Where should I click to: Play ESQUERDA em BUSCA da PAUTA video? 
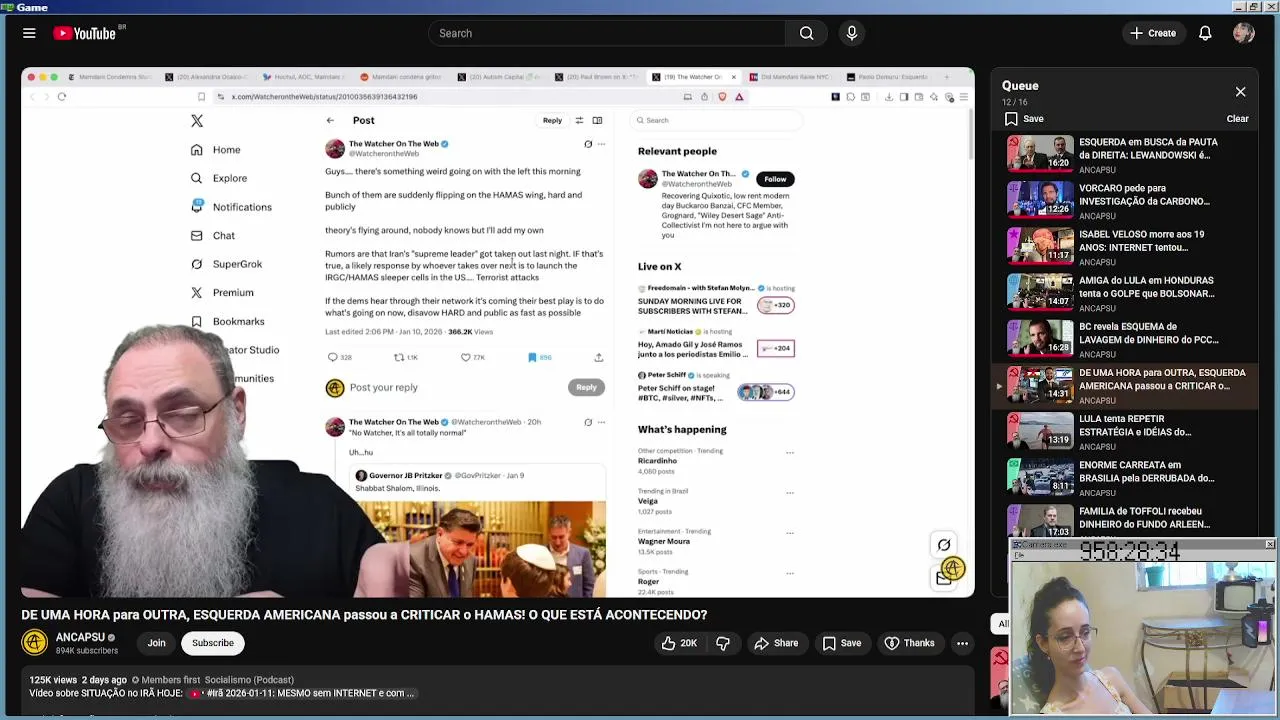1126,154
